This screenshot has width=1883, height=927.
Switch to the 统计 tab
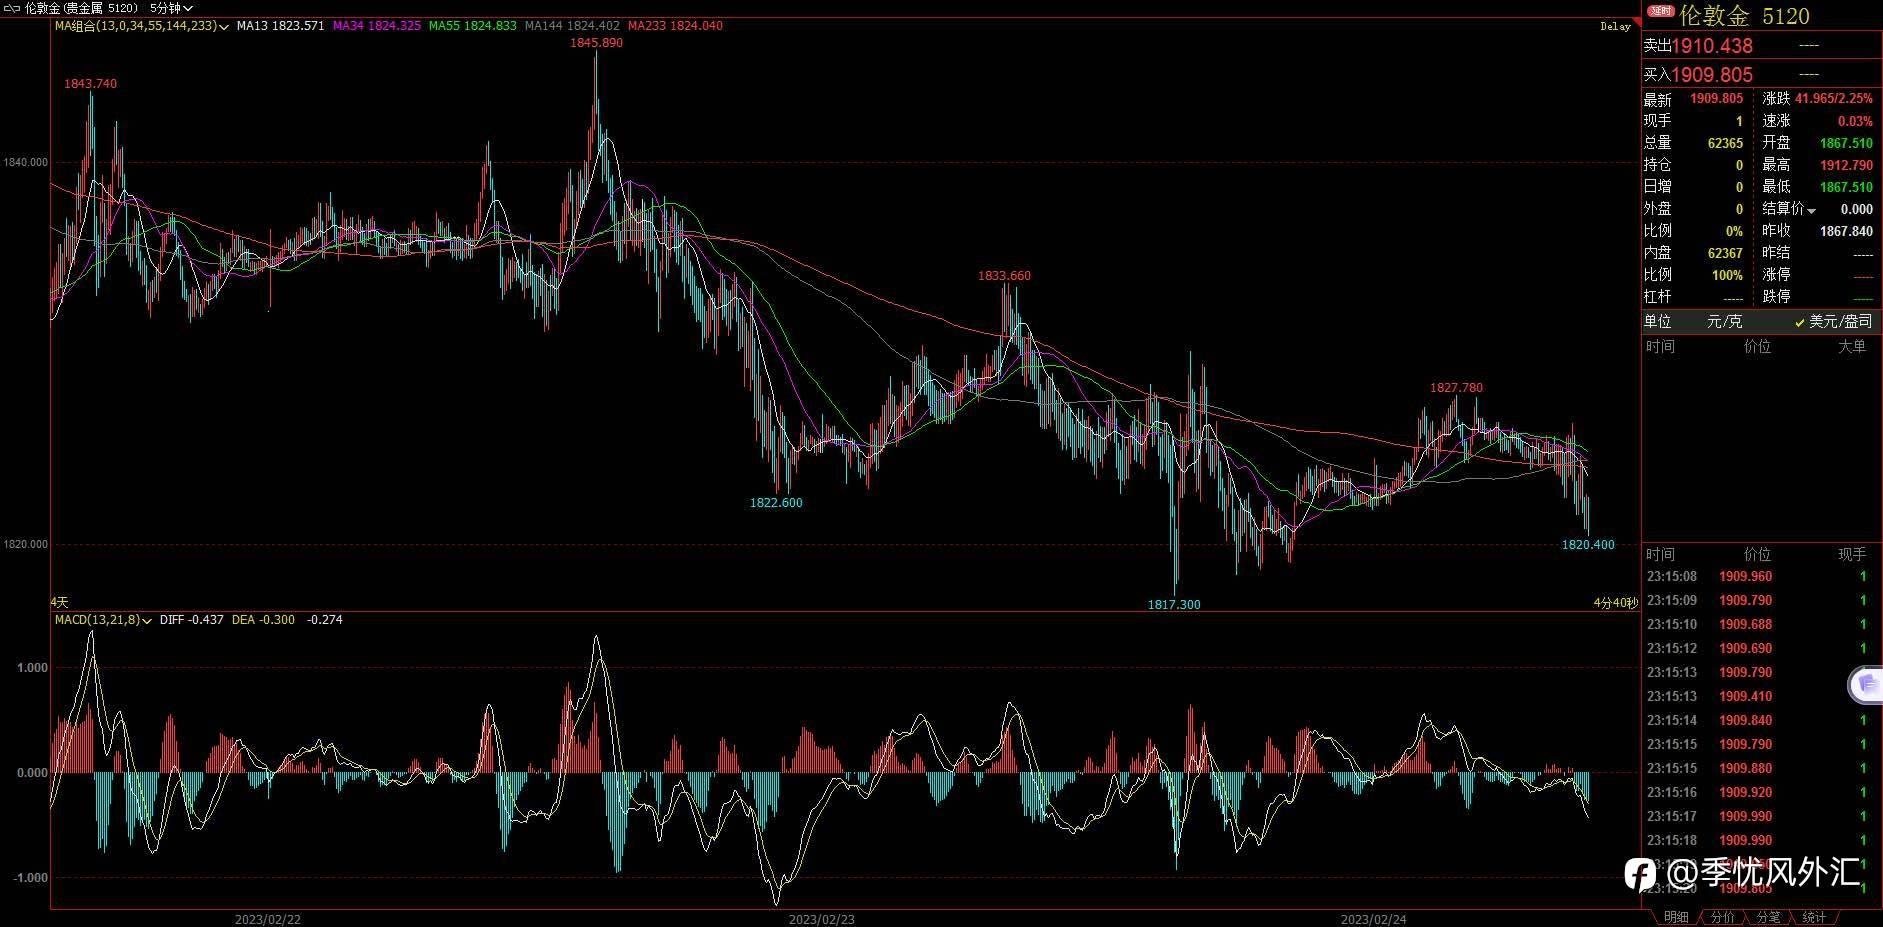1814,917
